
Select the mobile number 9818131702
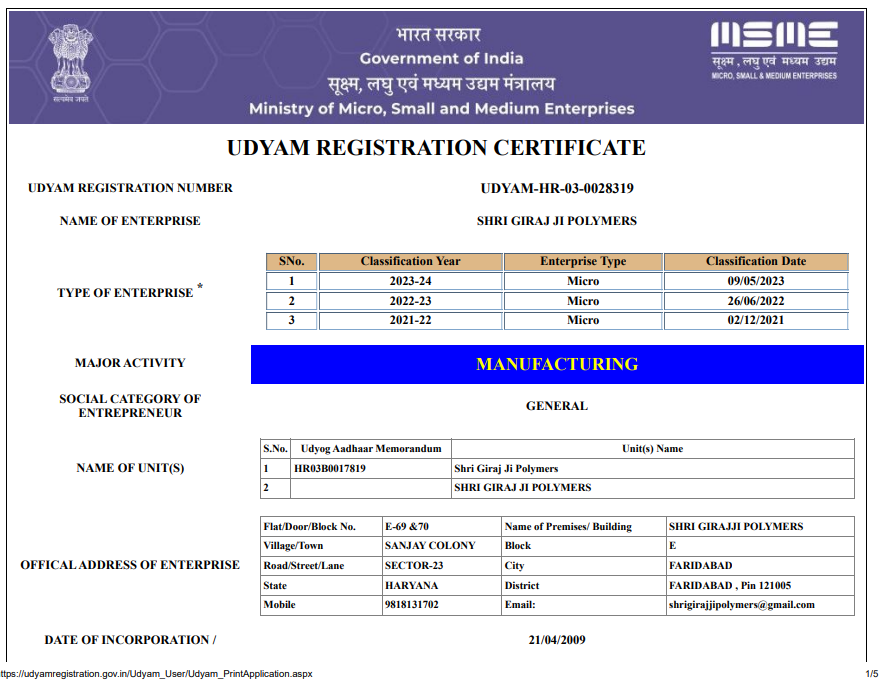pyautogui.click(x=412, y=605)
